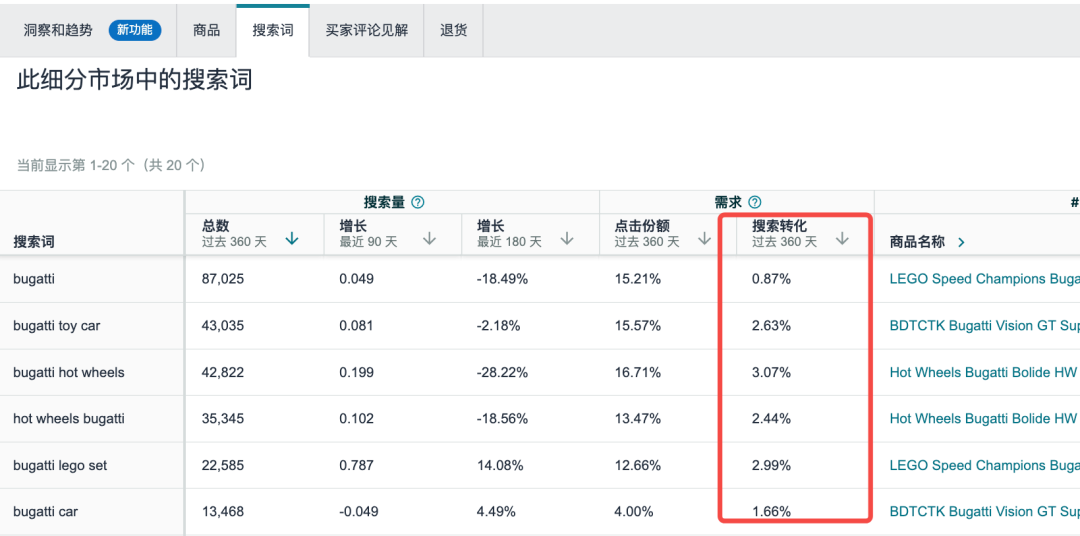The image size is (1080, 536).
Task: Click the search conversion value 0.87%
Action: click(x=771, y=279)
